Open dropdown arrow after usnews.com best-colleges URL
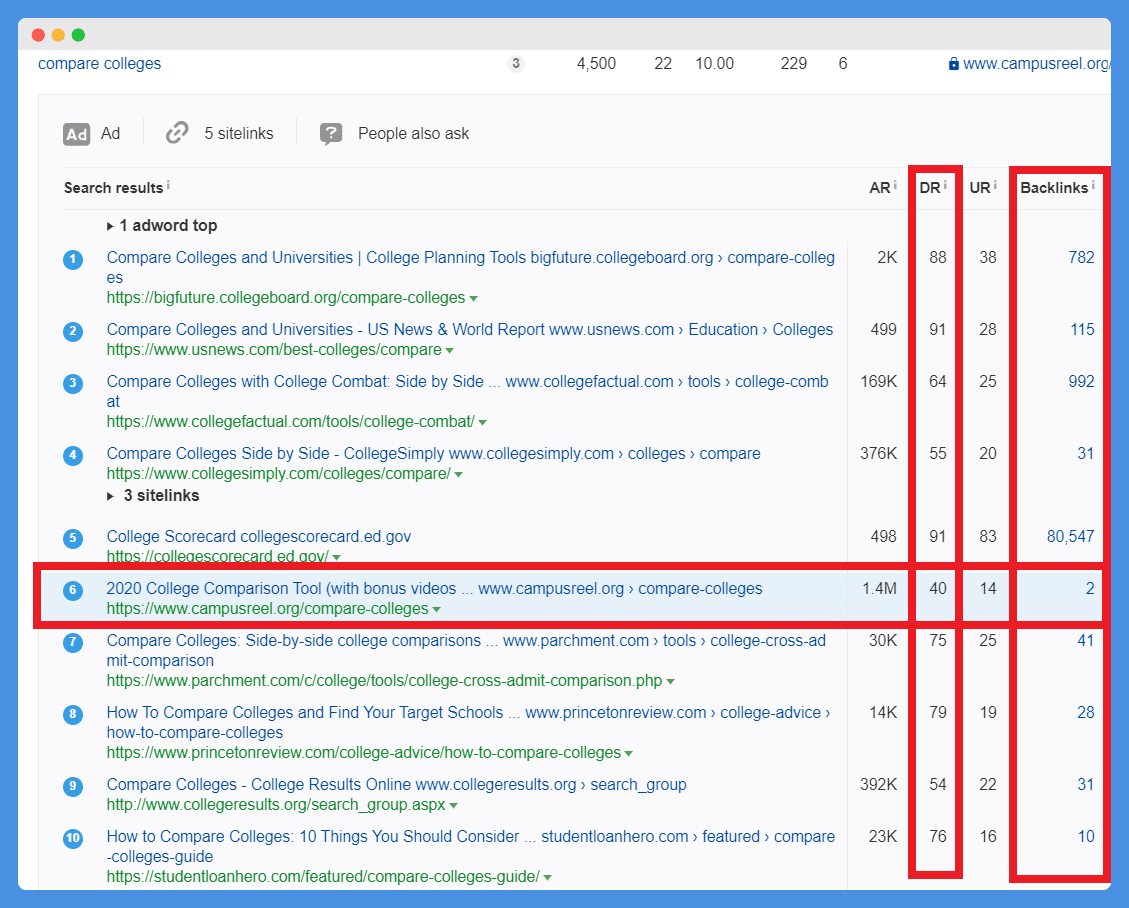 (449, 351)
